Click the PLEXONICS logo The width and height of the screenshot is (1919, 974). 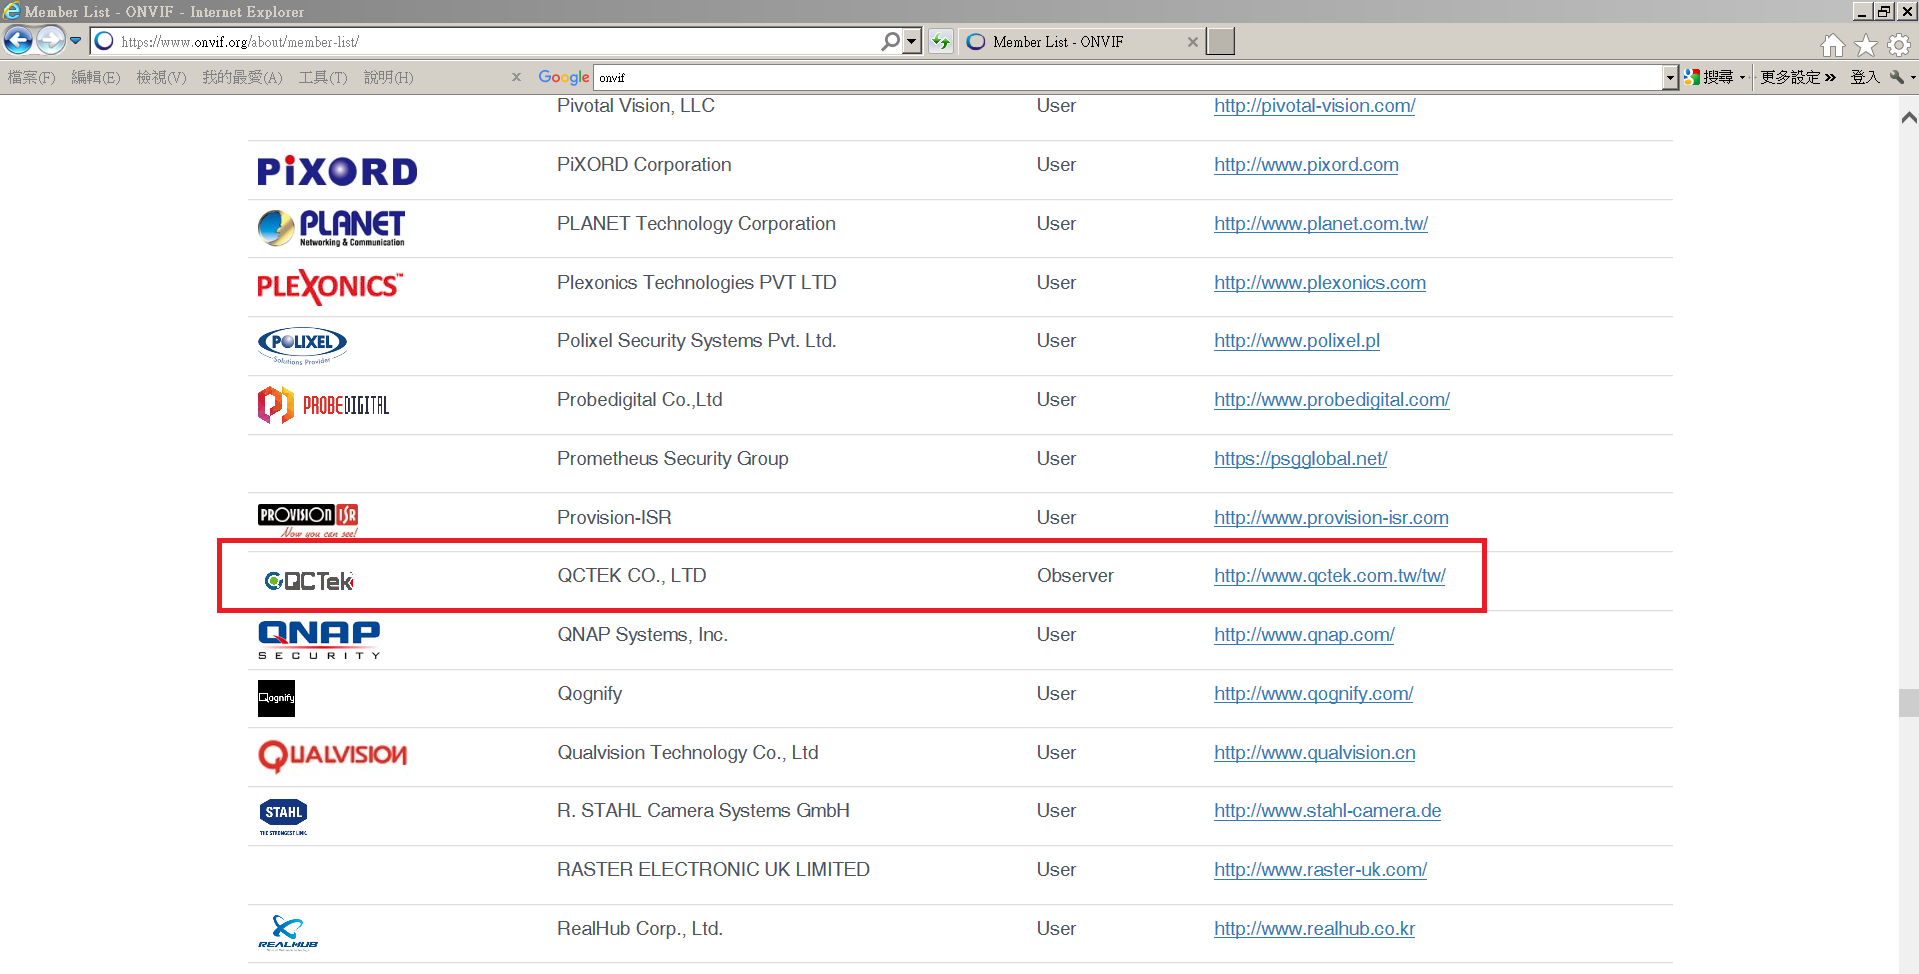point(330,287)
